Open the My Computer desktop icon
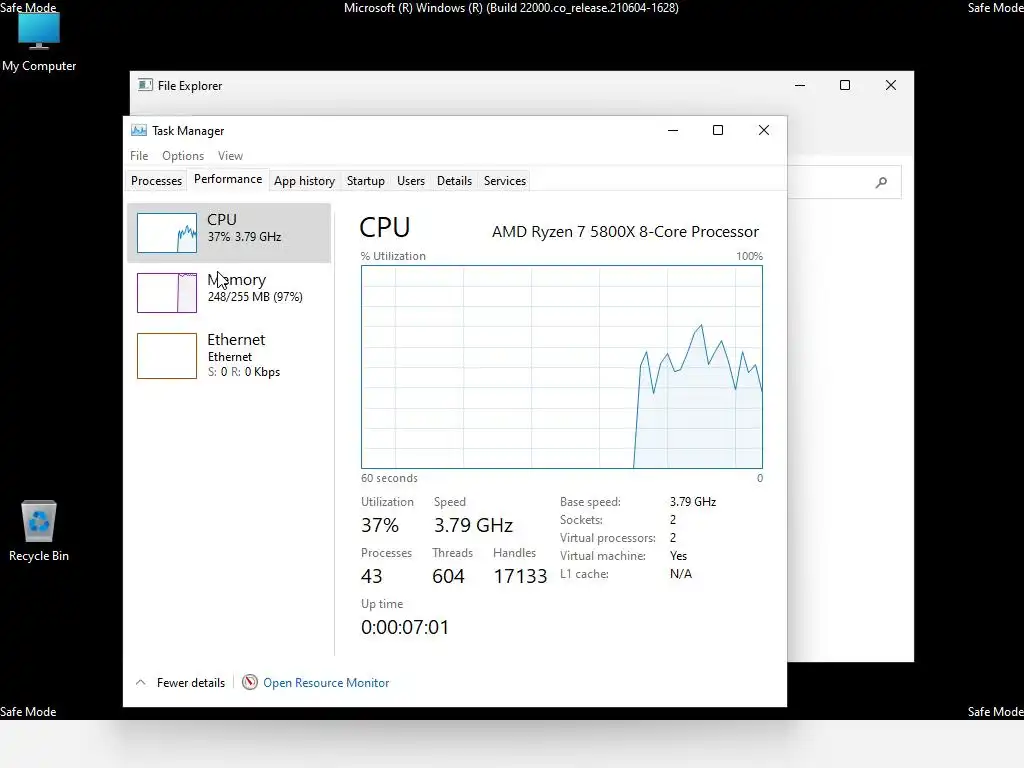The image size is (1024, 768). pos(39,42)
